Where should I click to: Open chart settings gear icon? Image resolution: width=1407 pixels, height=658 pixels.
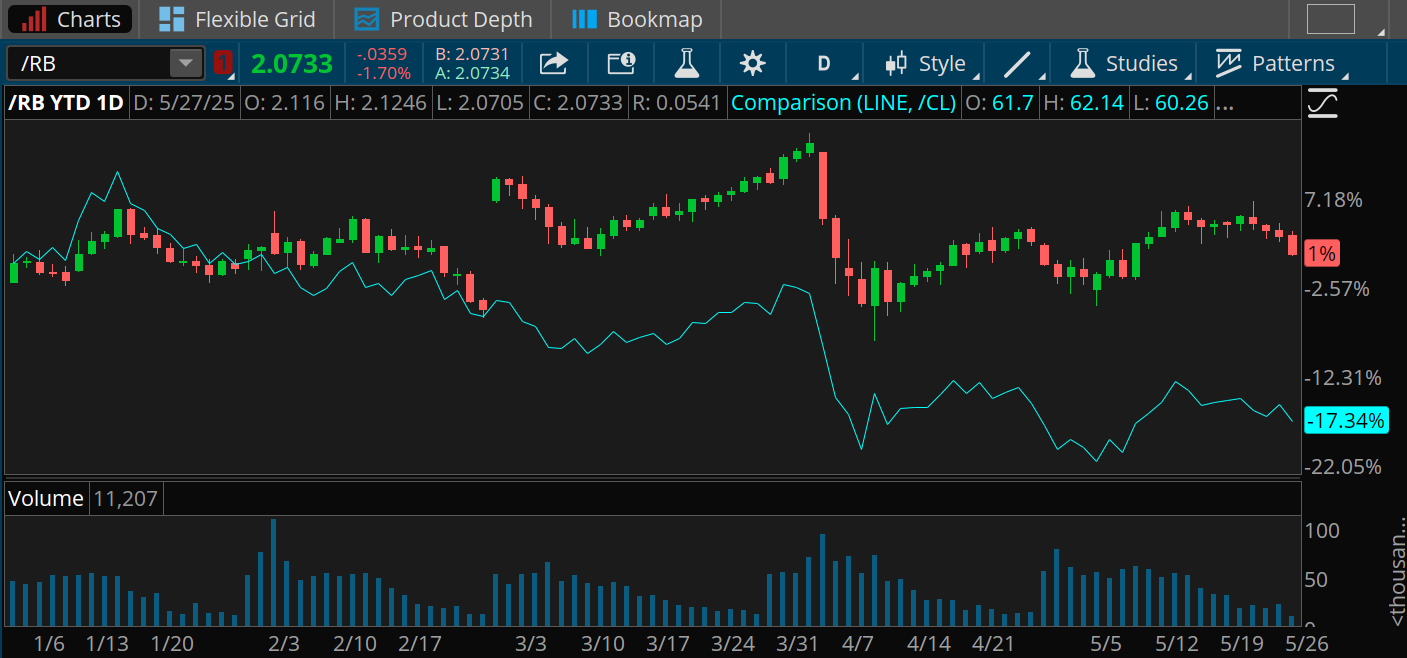click(752, 64)
